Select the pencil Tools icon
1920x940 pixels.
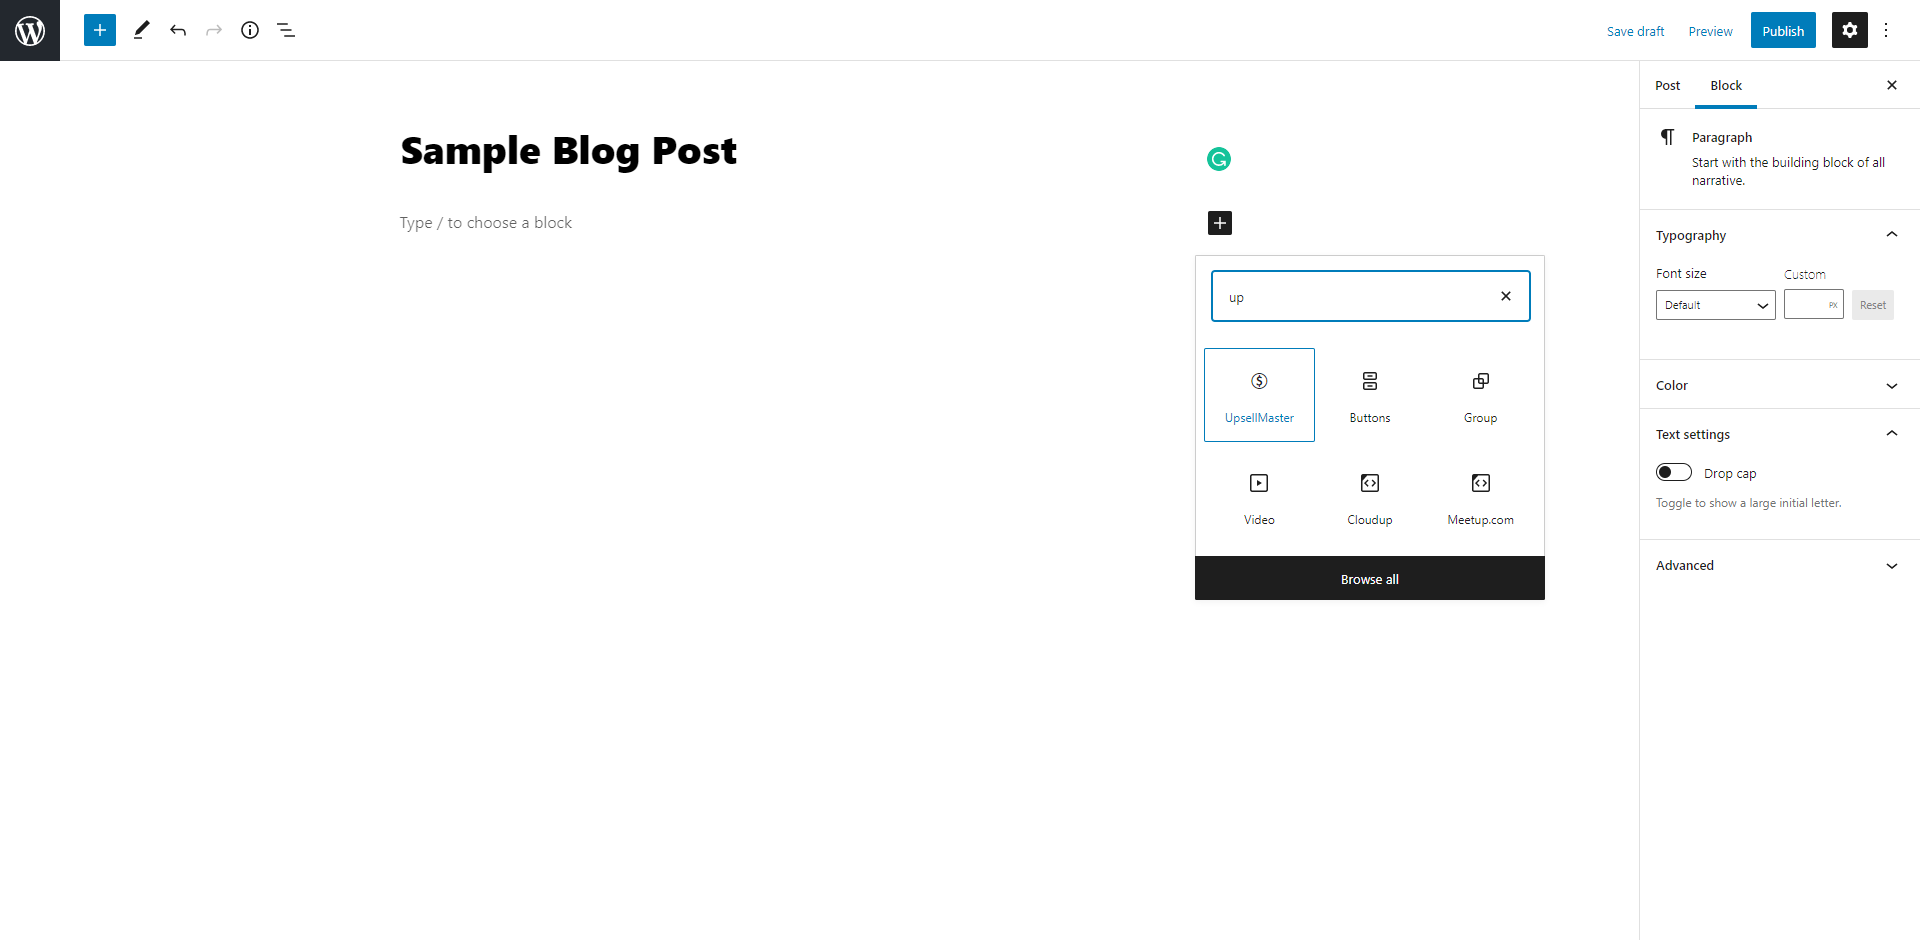click(141, 30)
